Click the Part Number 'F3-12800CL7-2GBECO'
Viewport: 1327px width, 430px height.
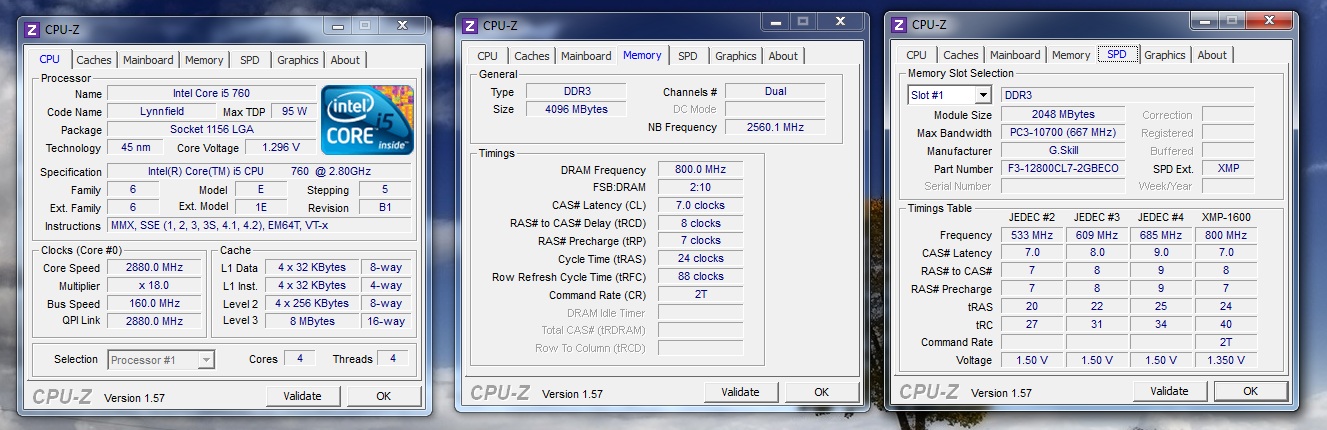tap(1063, 169)
